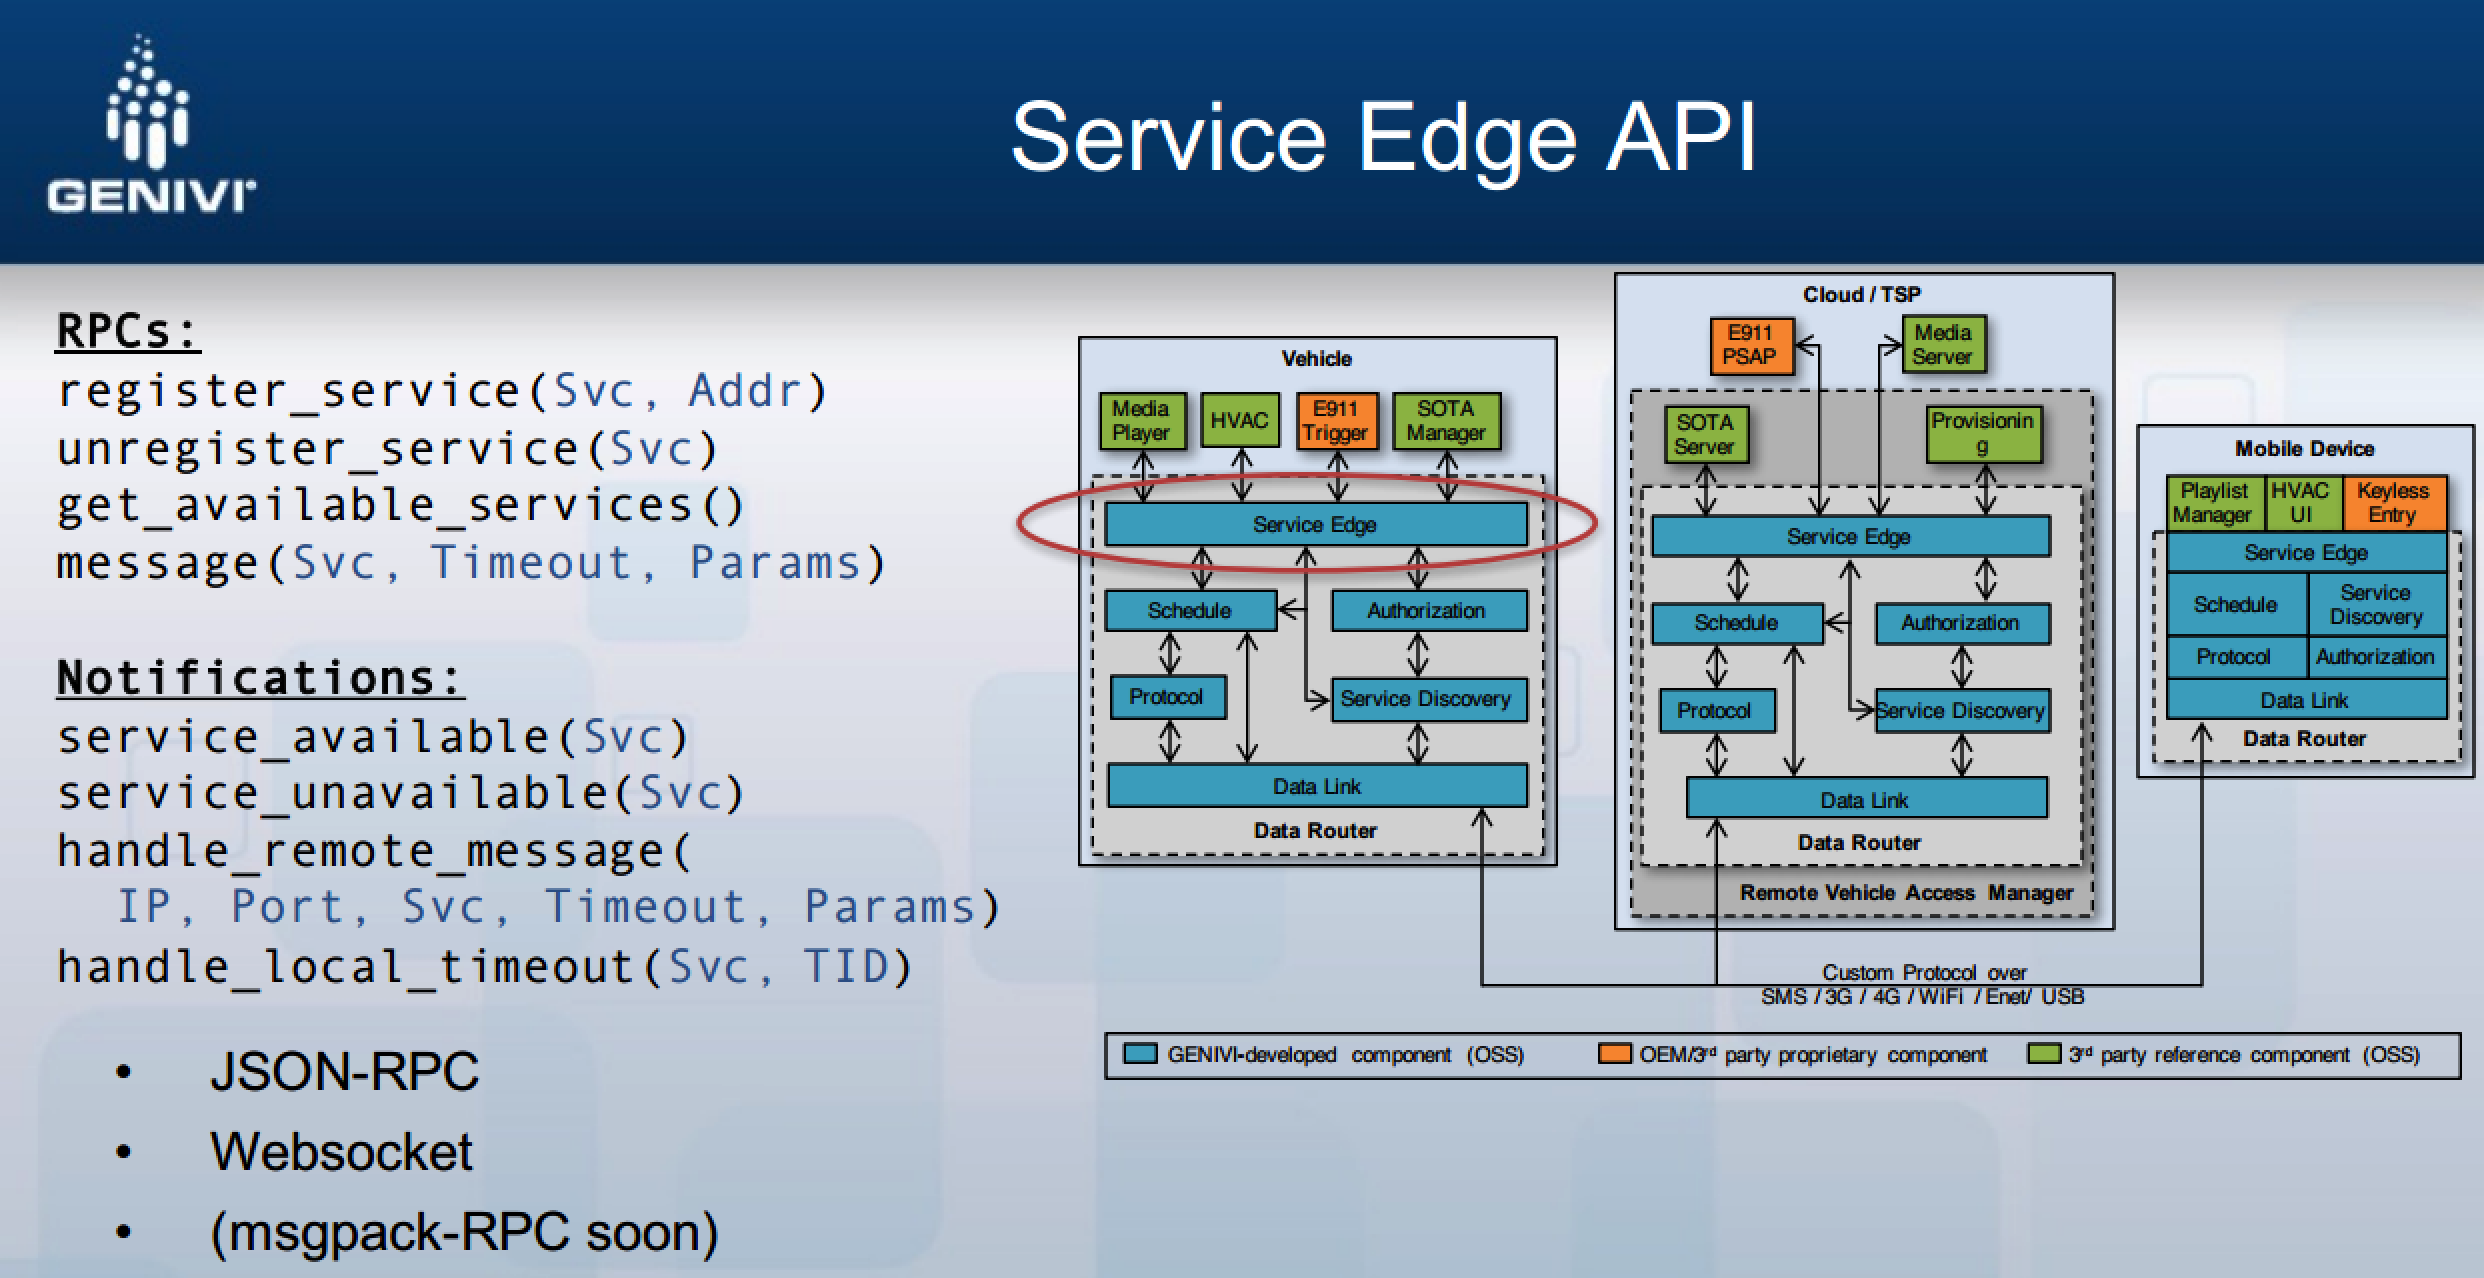Click the Service Edge API title
Screen dimensions: 2484x1278
1384,137
